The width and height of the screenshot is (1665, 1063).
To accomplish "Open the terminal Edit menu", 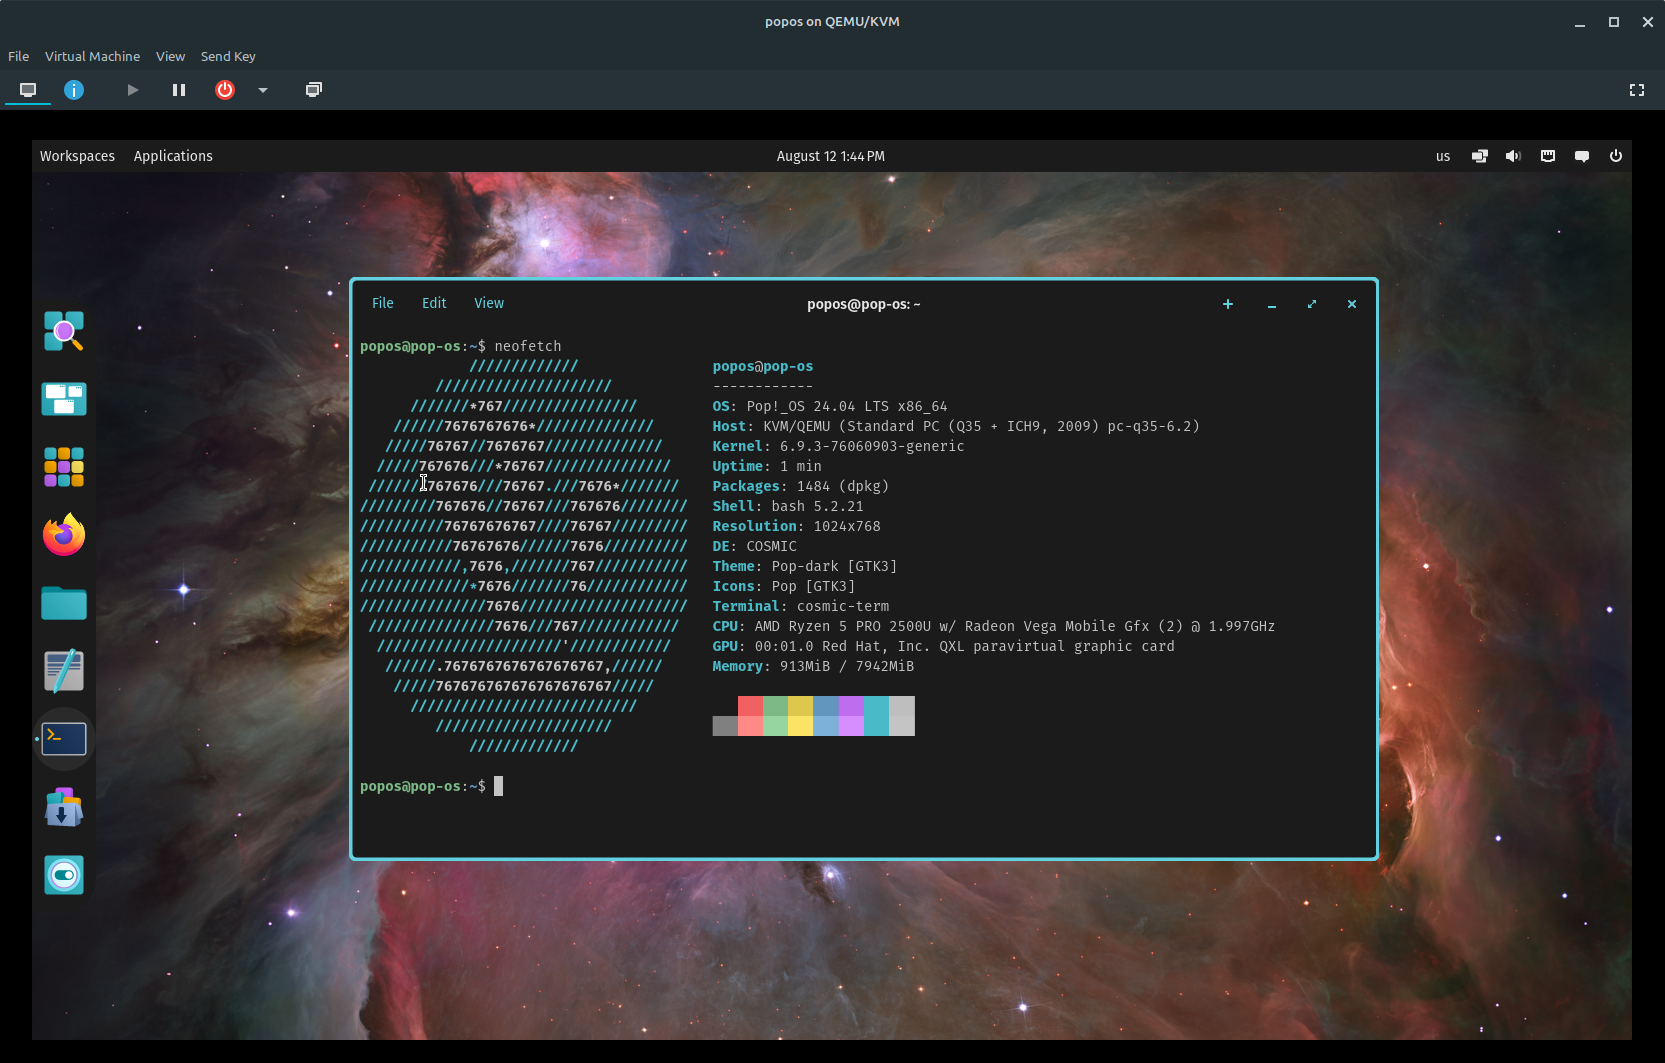I will [434, 303].
